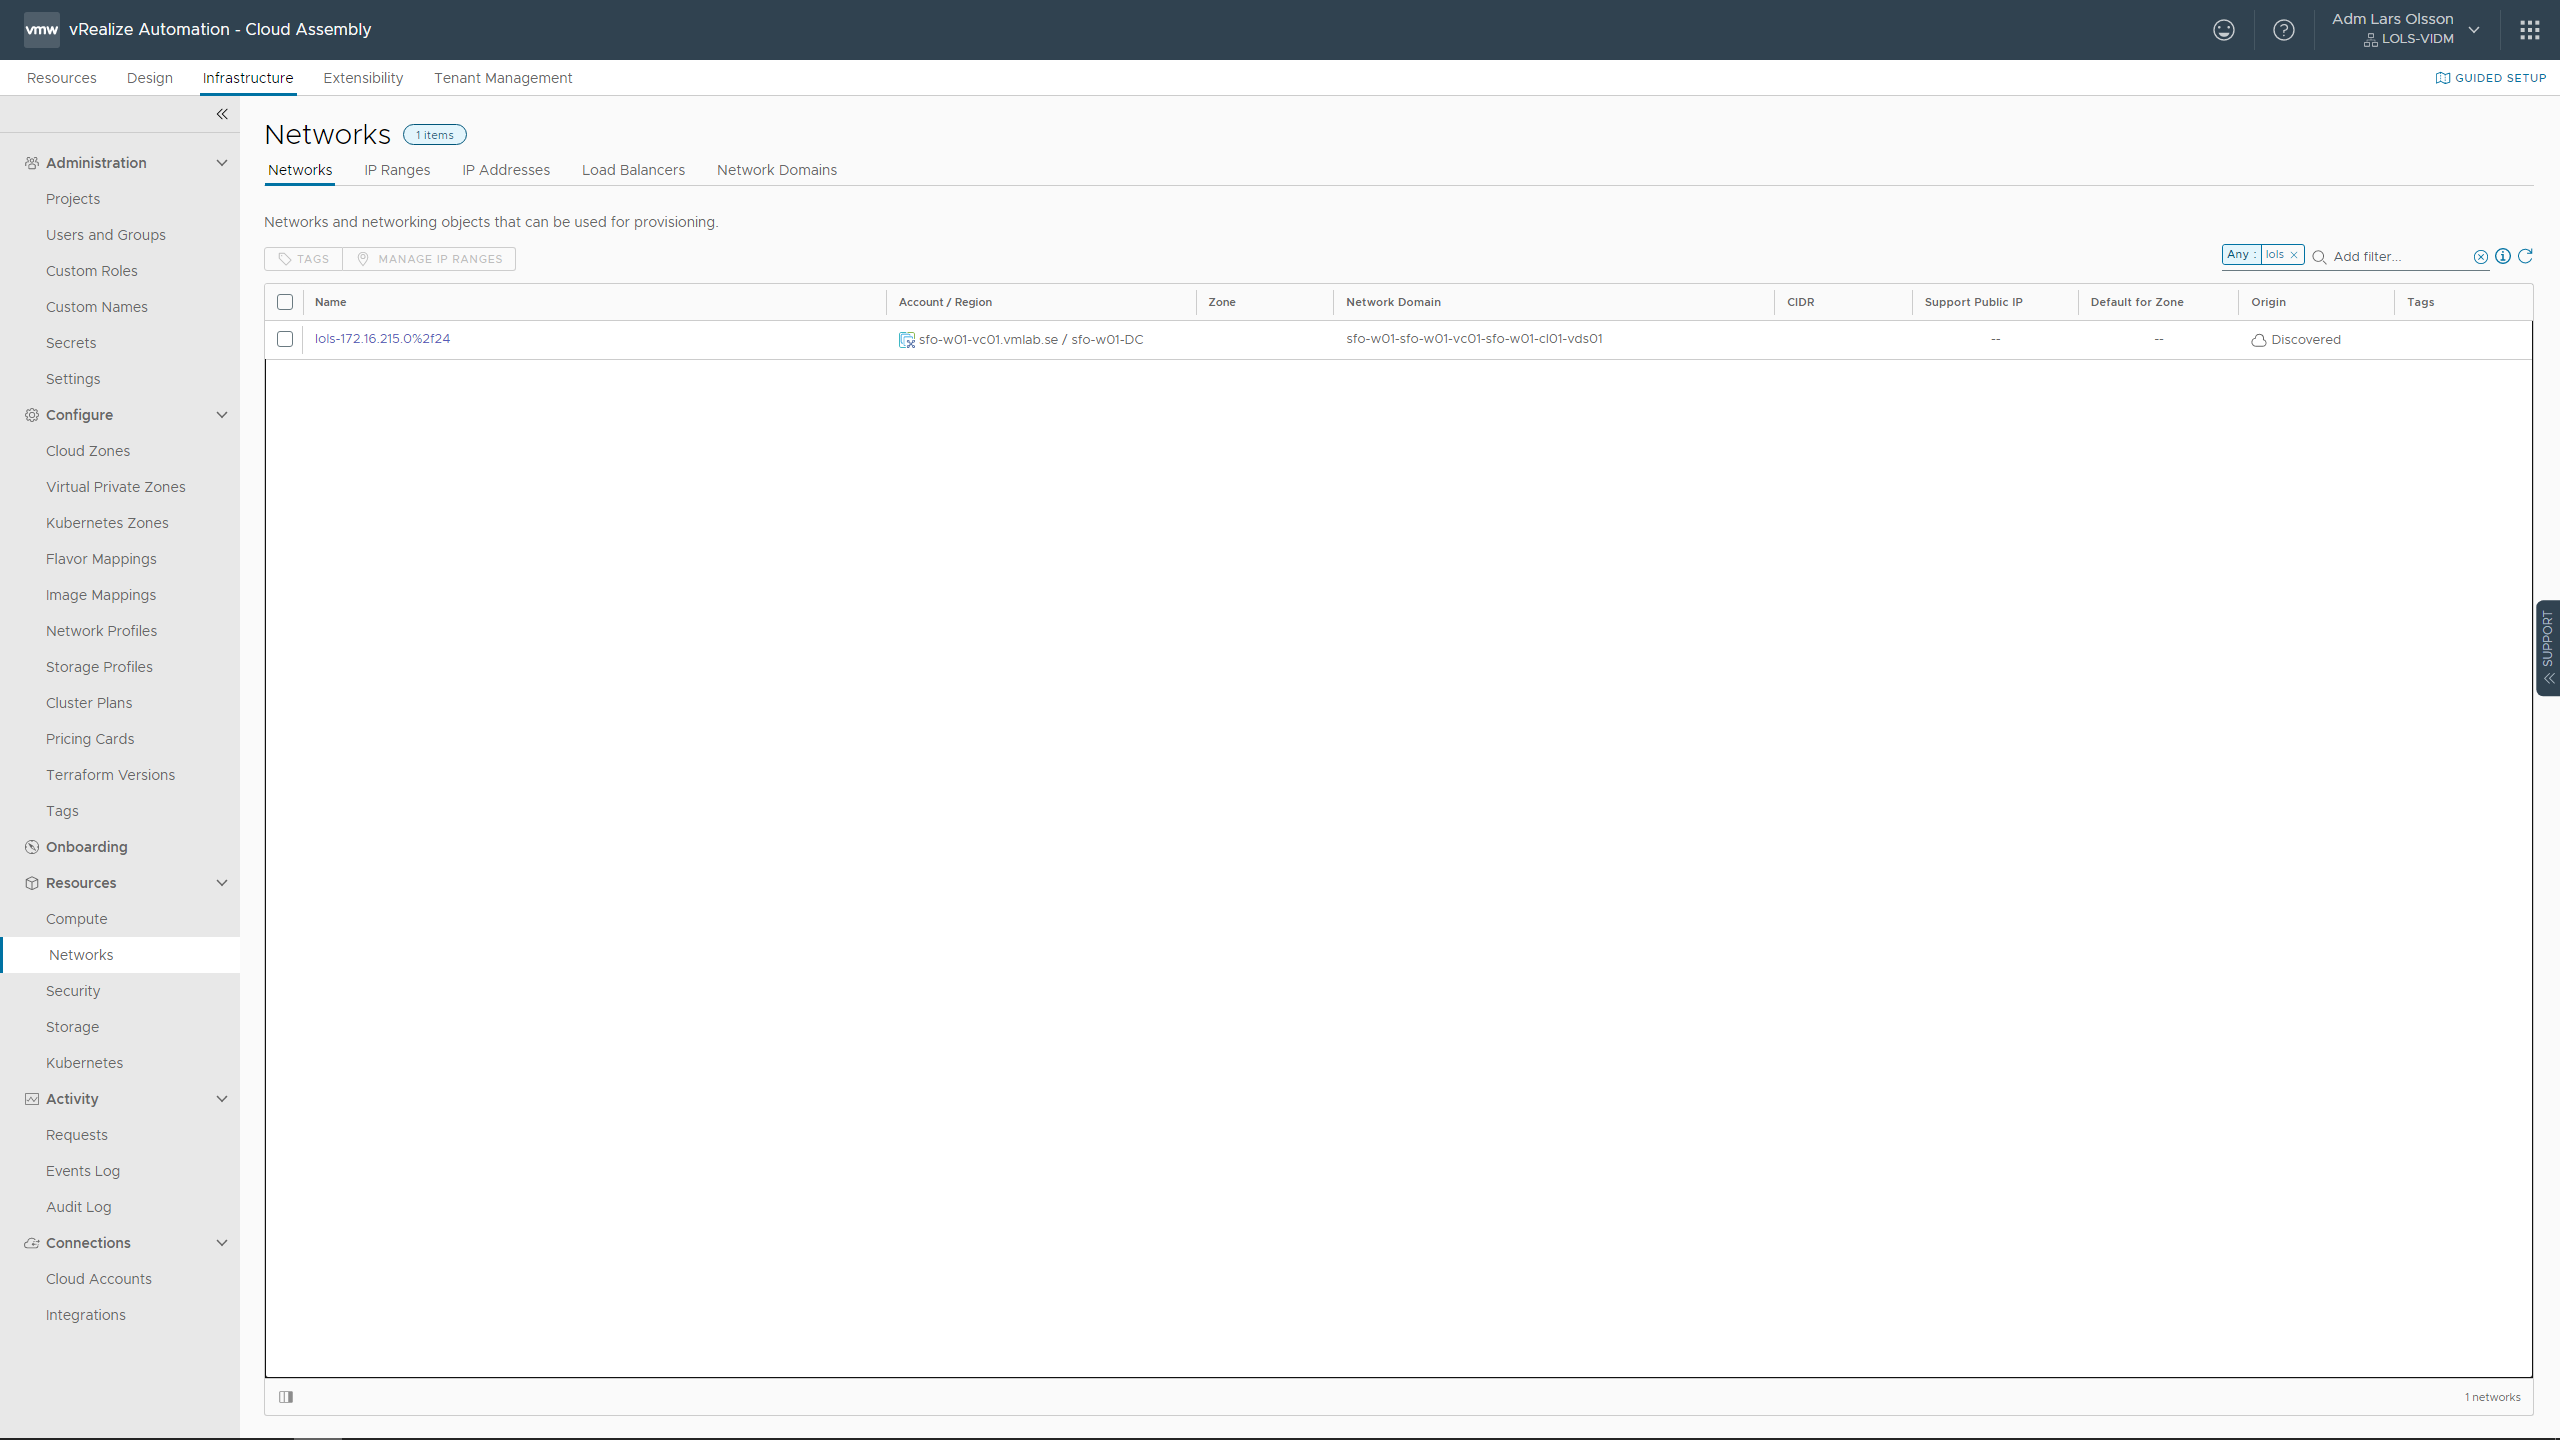Collapse the sidebar with double chevron icon

(x=222, y=114)
